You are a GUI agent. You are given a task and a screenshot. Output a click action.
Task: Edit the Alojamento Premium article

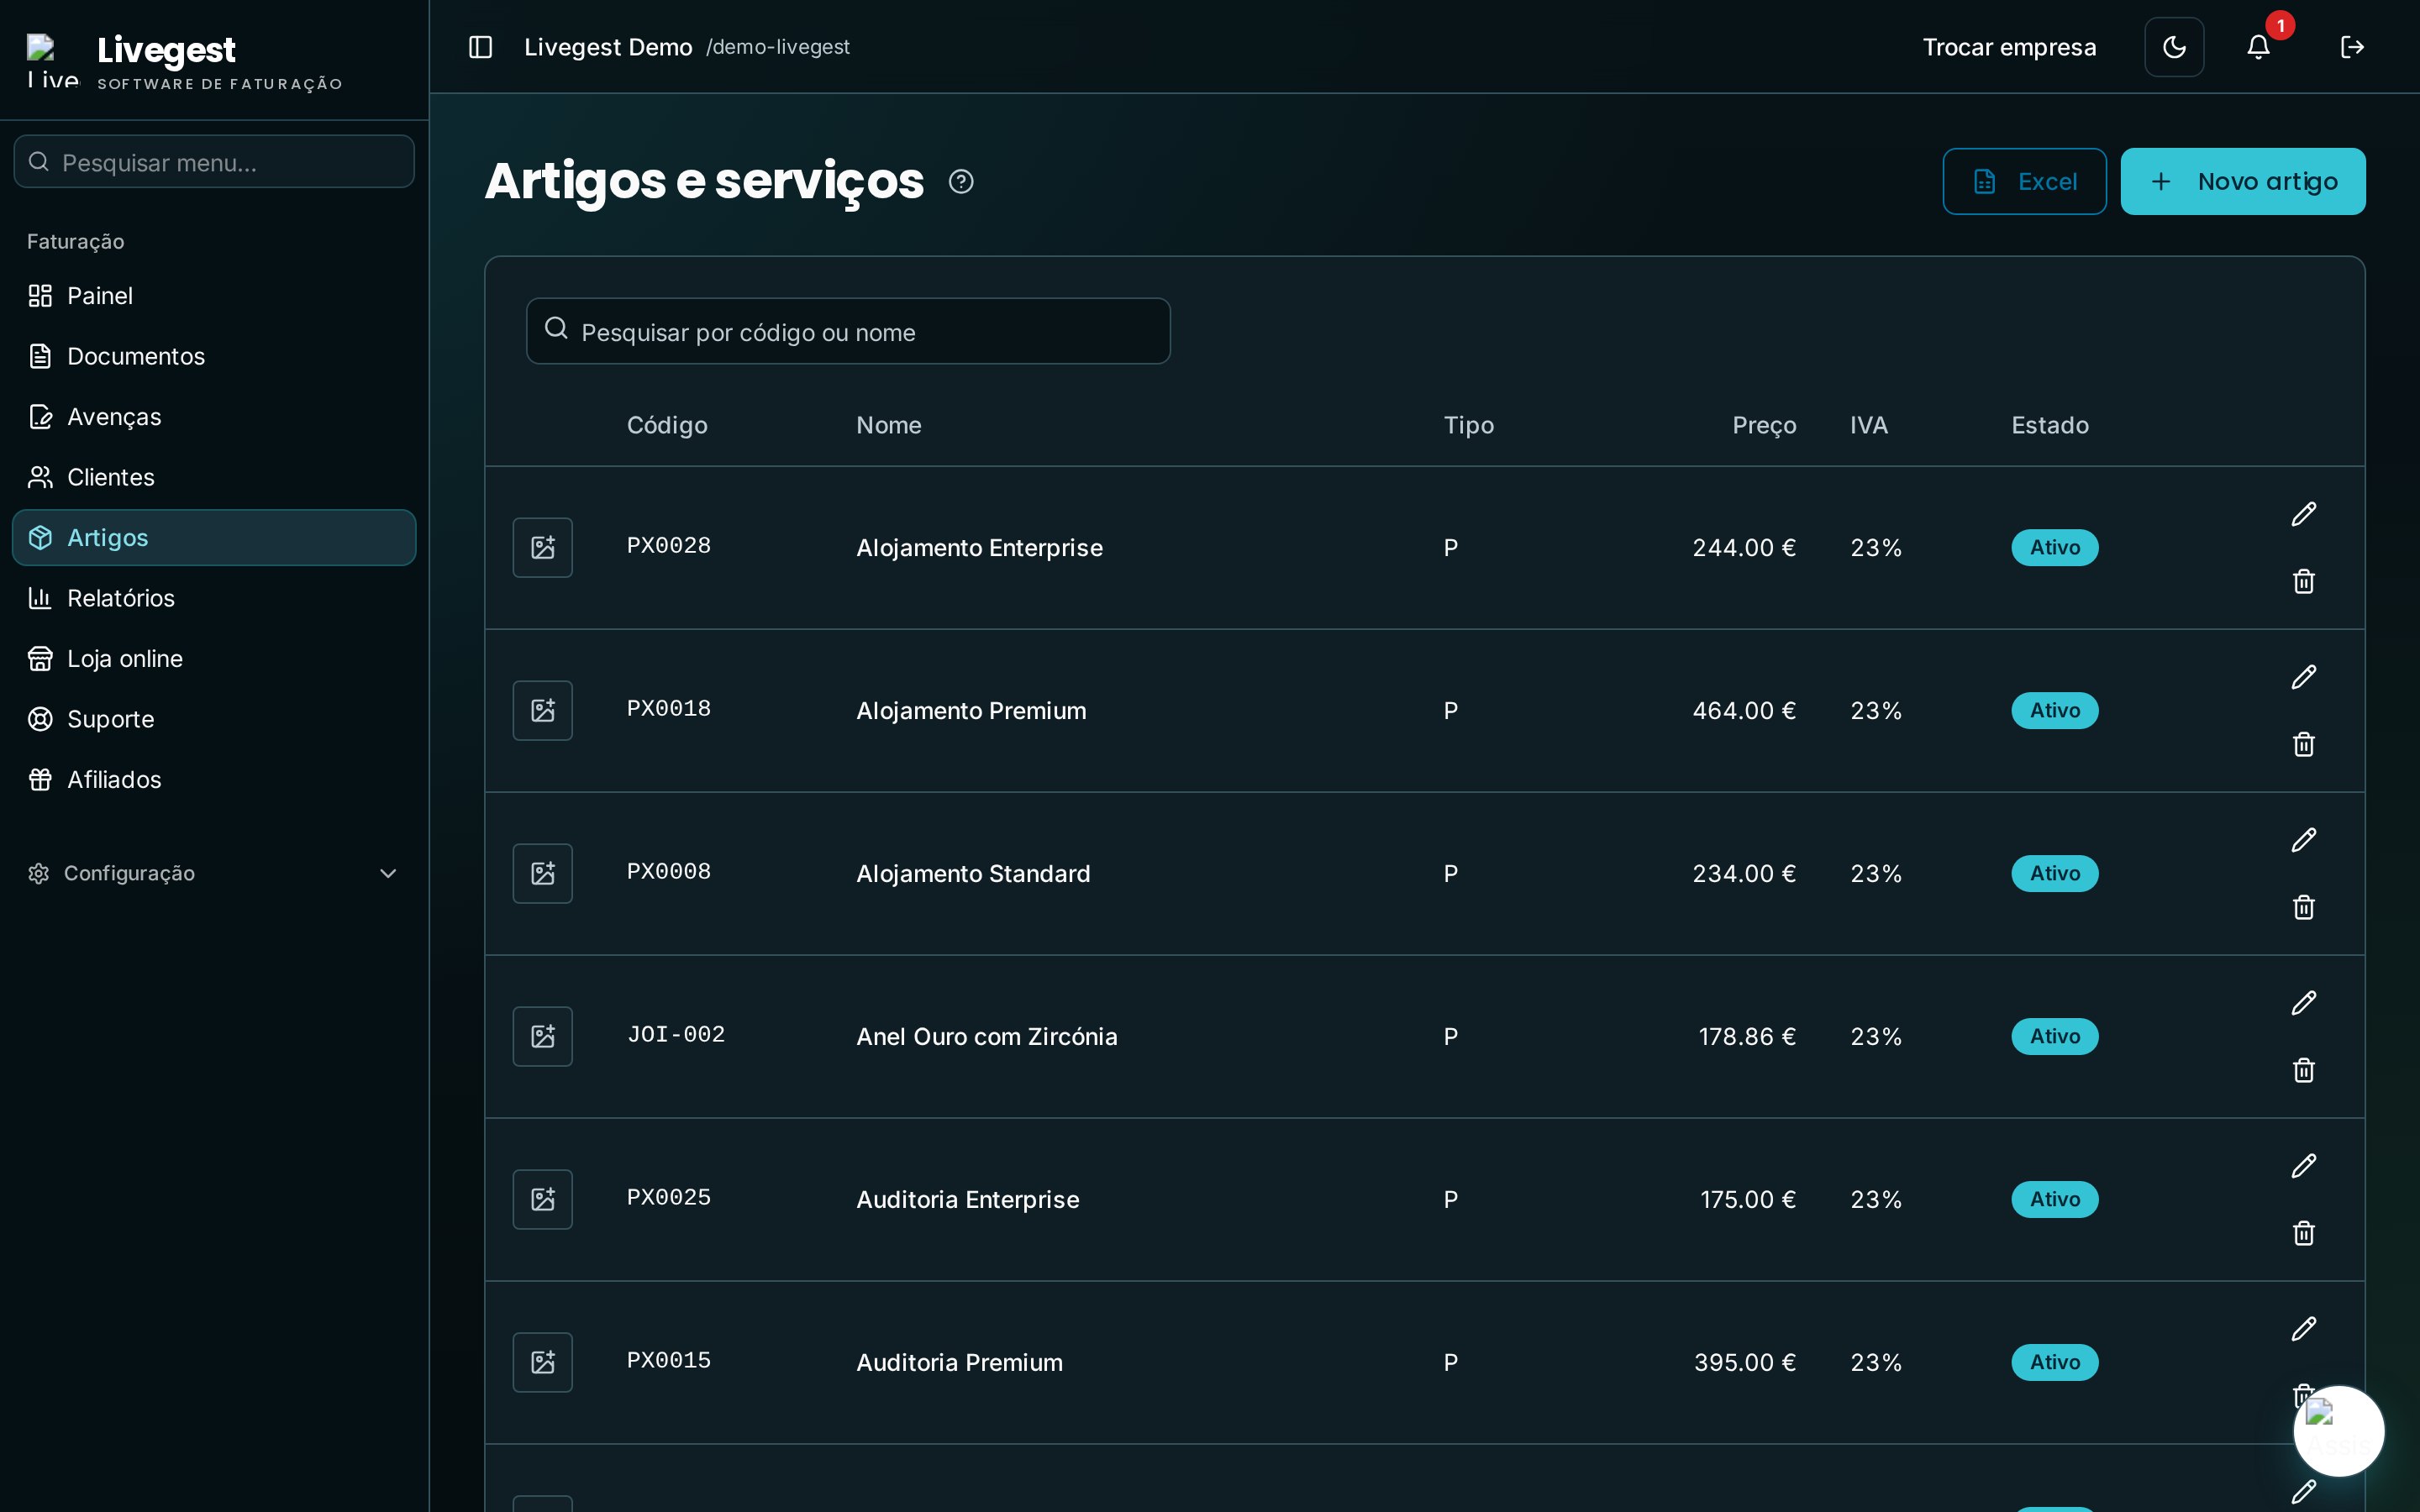point(2304,677)
